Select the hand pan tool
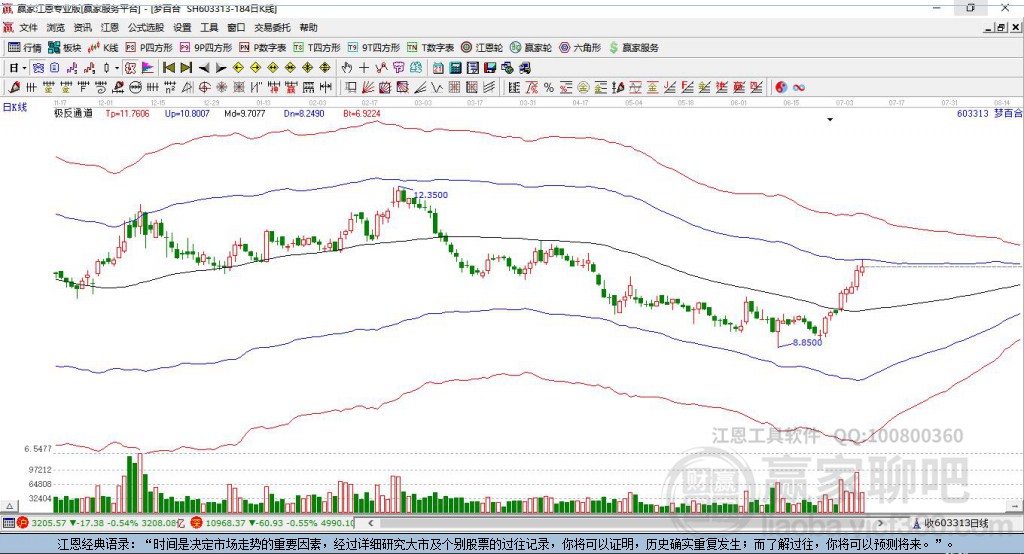The height and width of the screenshot is (554, 1024). (x=346, y=68)
